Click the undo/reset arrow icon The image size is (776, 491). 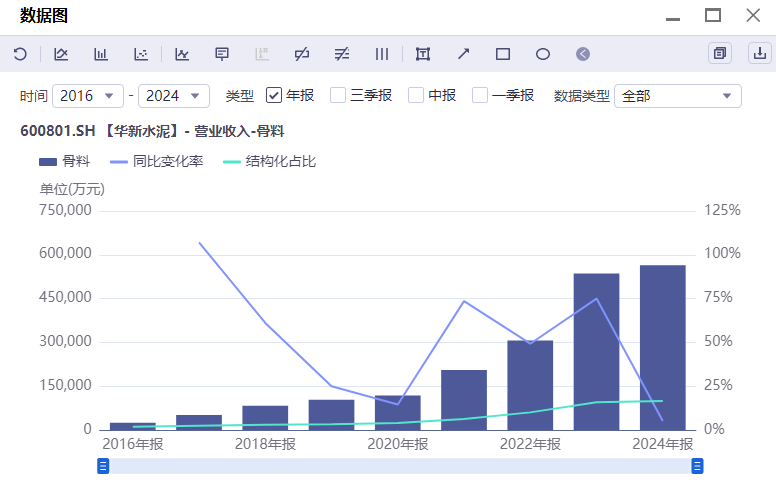(20, 54)
